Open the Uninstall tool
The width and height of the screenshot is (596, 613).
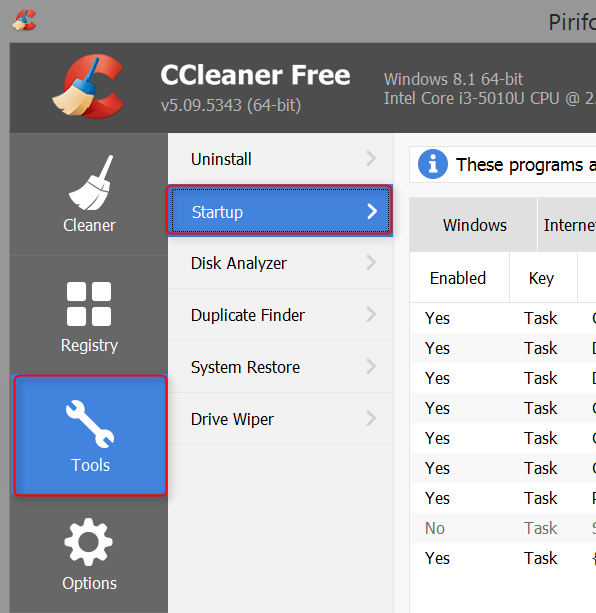[280, 159]
